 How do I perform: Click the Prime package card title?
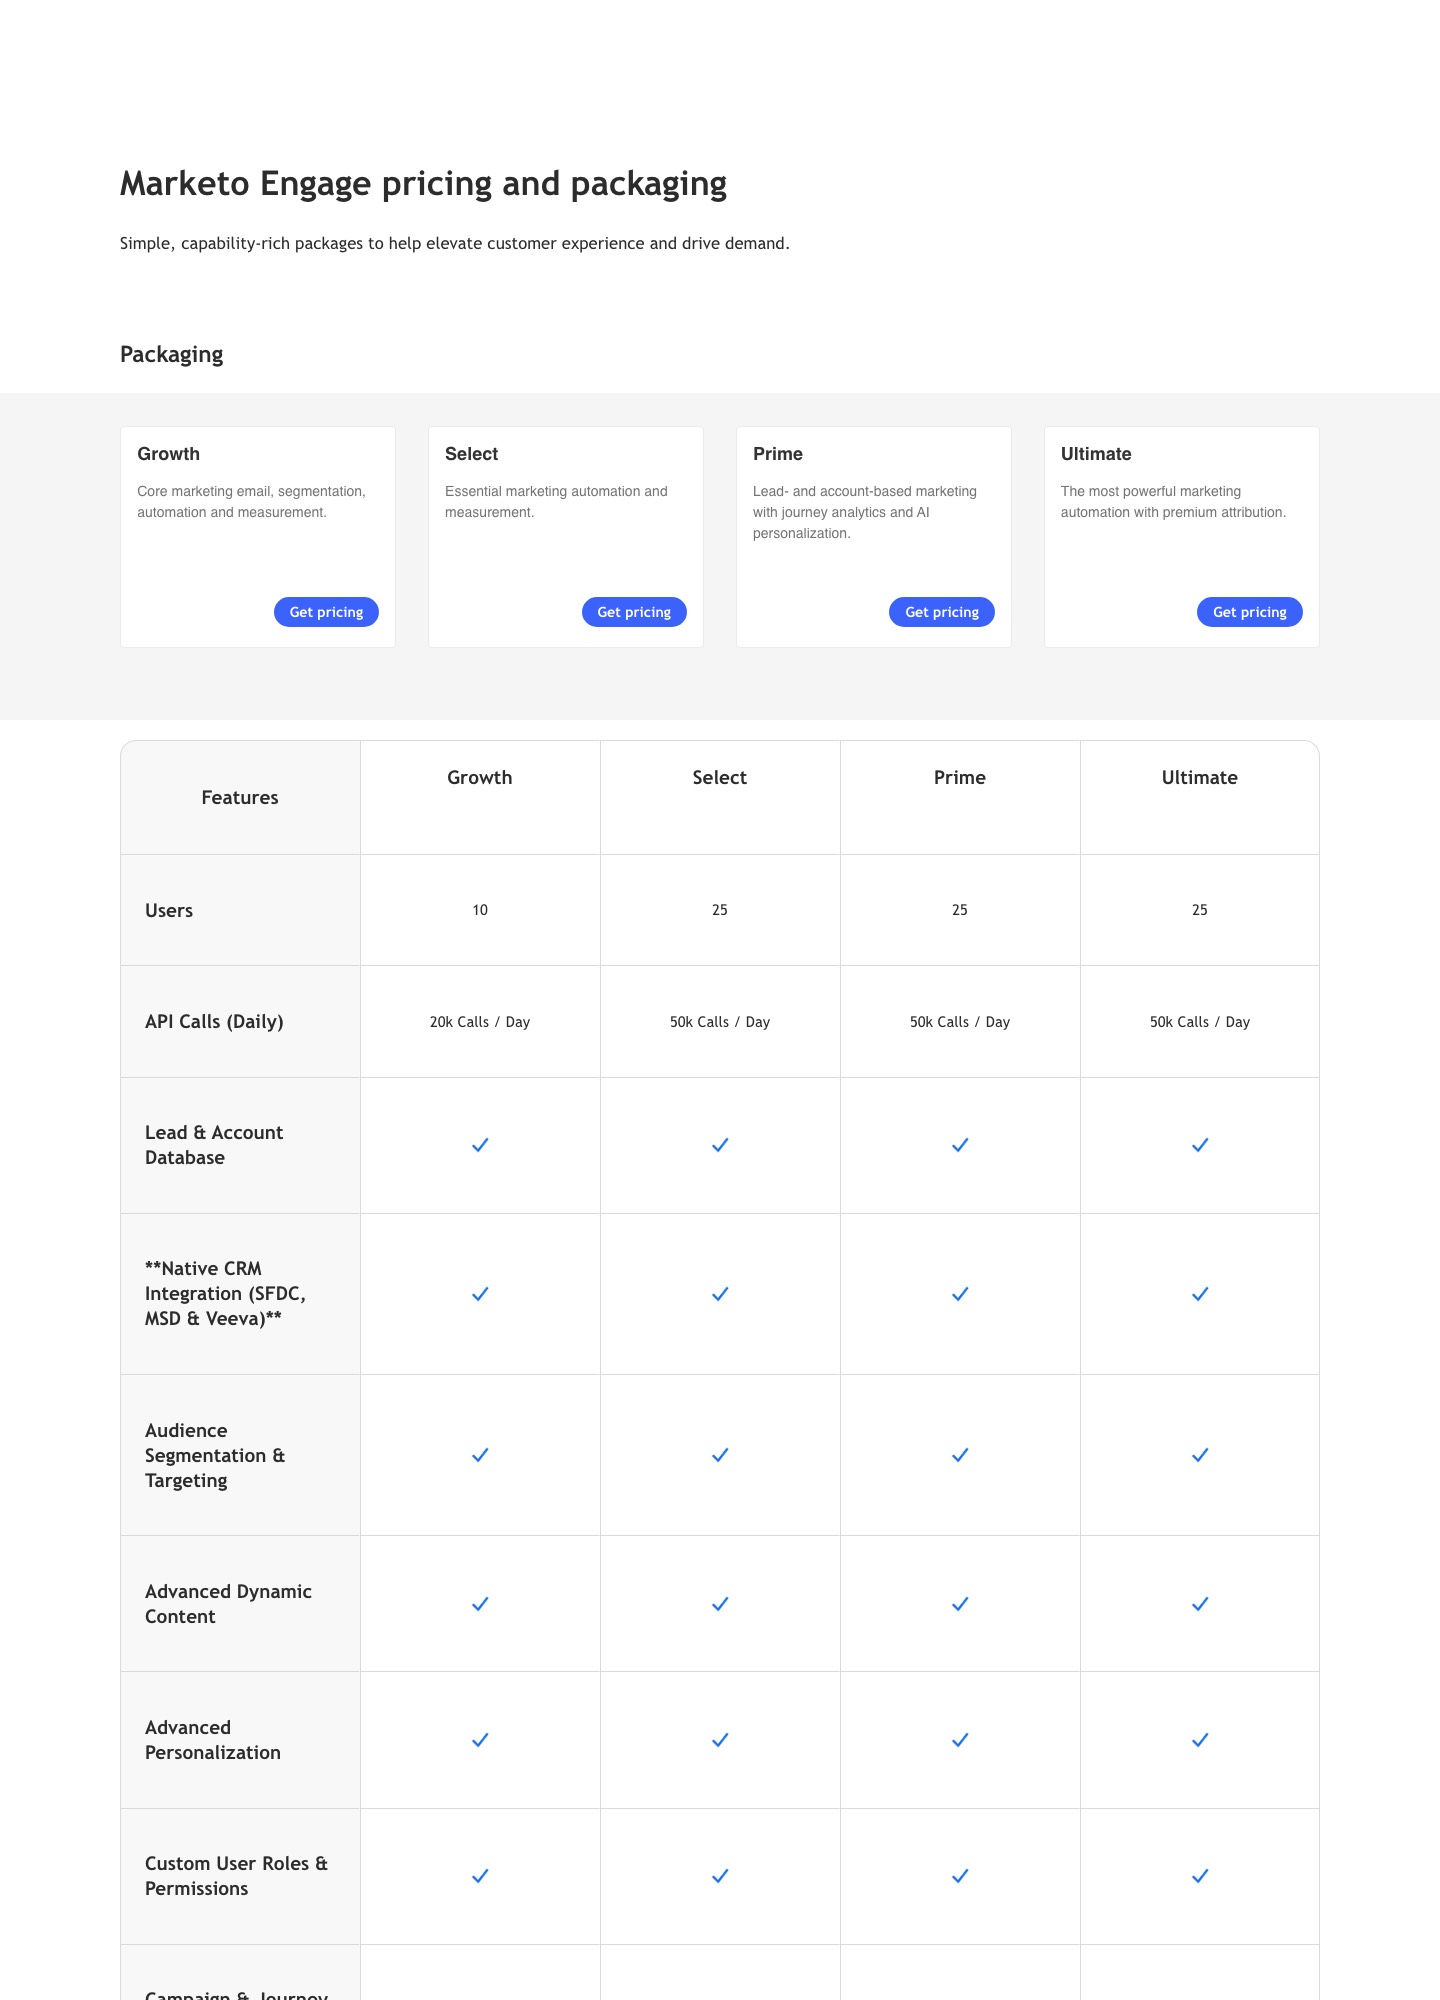[x=778, y=454]
